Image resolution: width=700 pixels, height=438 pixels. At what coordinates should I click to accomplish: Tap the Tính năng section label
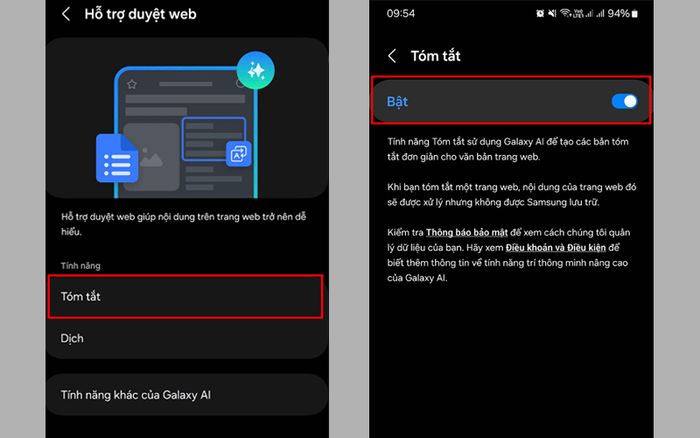coord(80,266)
